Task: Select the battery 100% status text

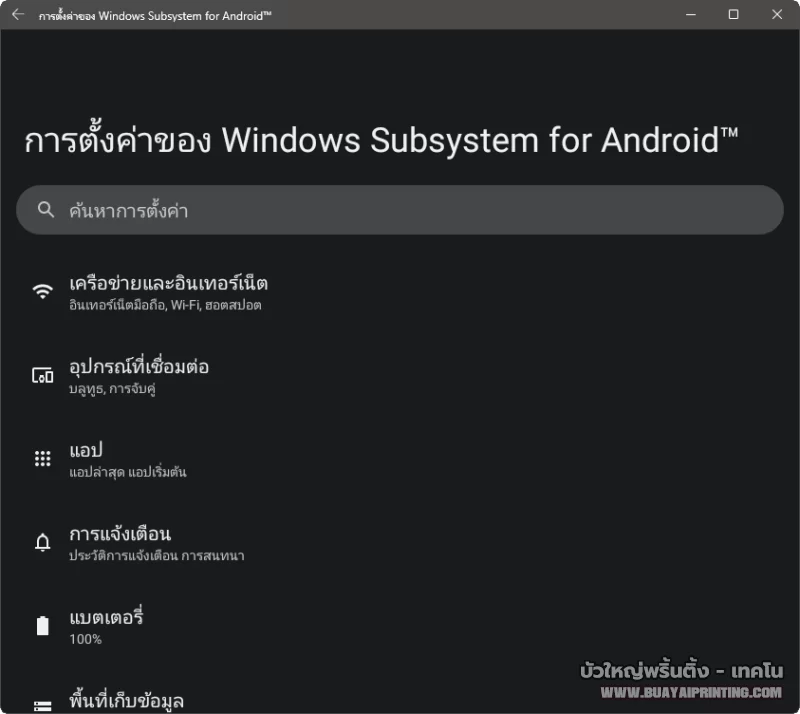Action: [x=85, y=639]
